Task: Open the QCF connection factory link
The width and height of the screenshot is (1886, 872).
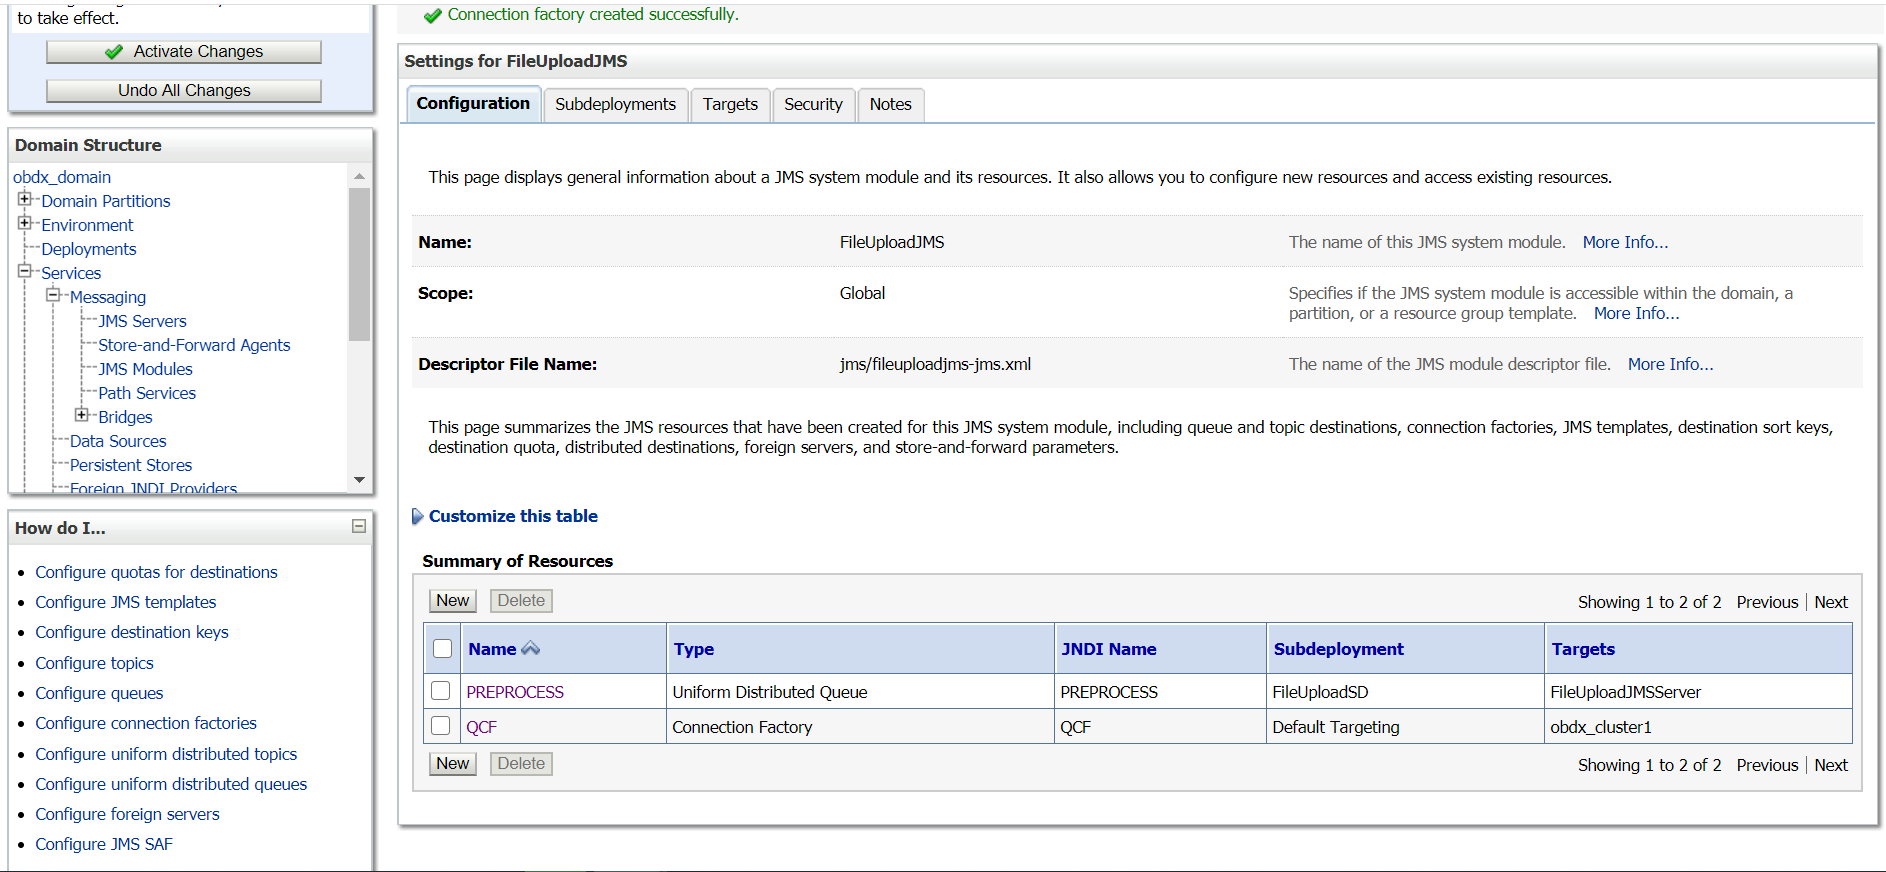Action: pyautogui.click(x=481, y=727)
